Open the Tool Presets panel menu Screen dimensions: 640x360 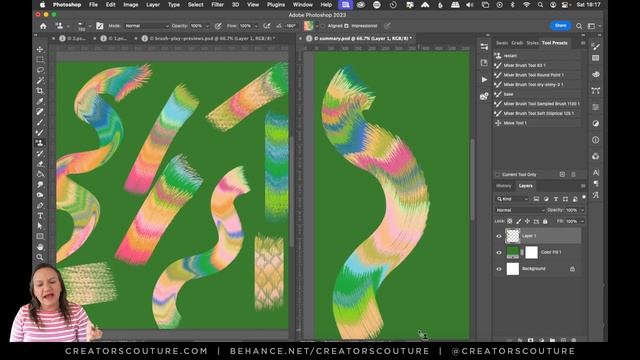[583, 43]
